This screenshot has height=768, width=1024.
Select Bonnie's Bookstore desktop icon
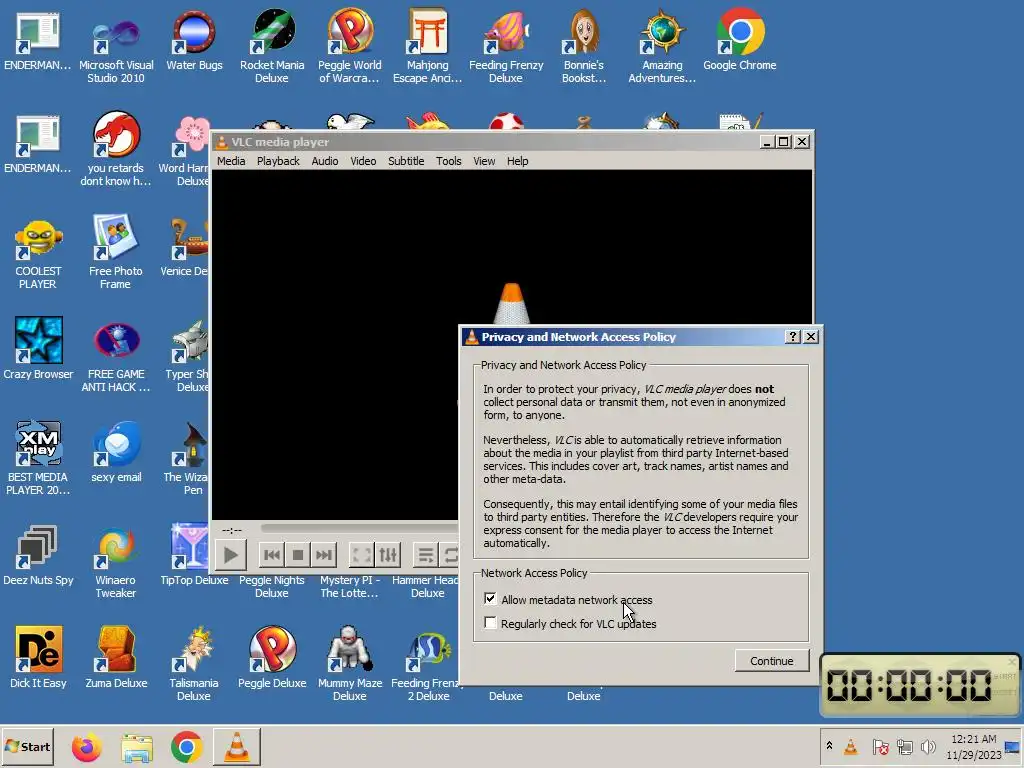tap(584, 46)
